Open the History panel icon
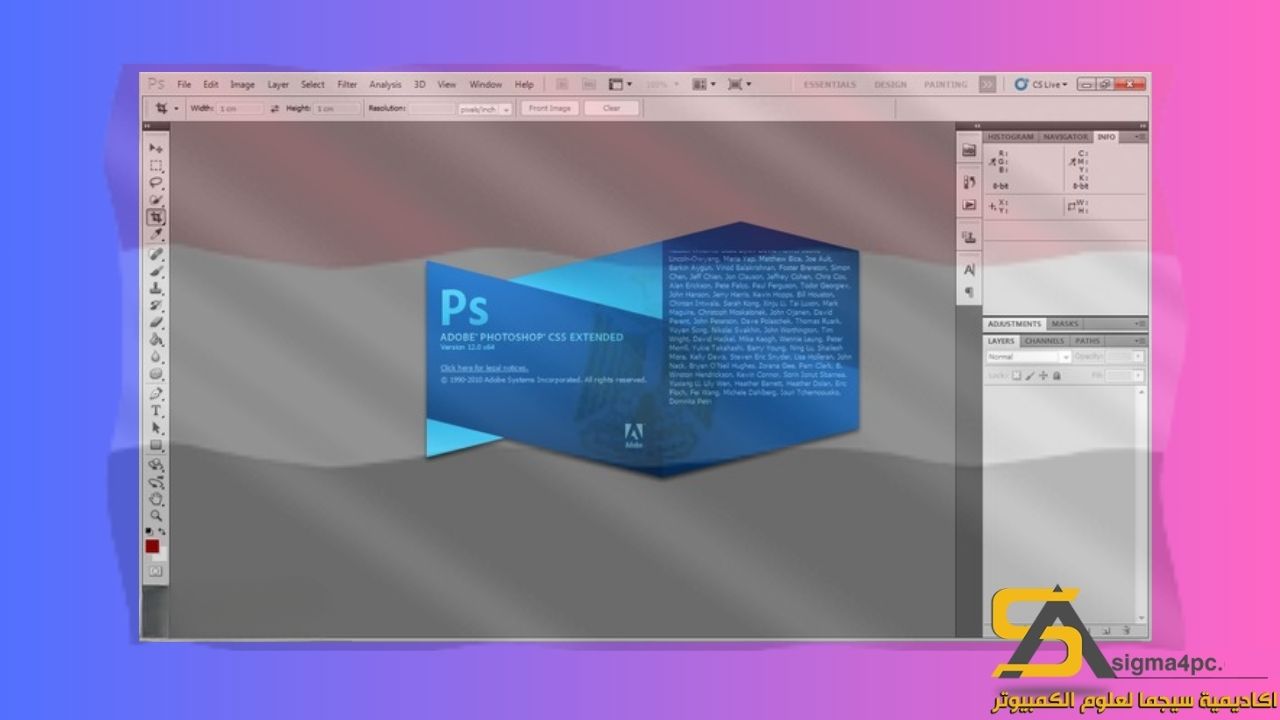The image size is (1280, 720). pos(968,182)
